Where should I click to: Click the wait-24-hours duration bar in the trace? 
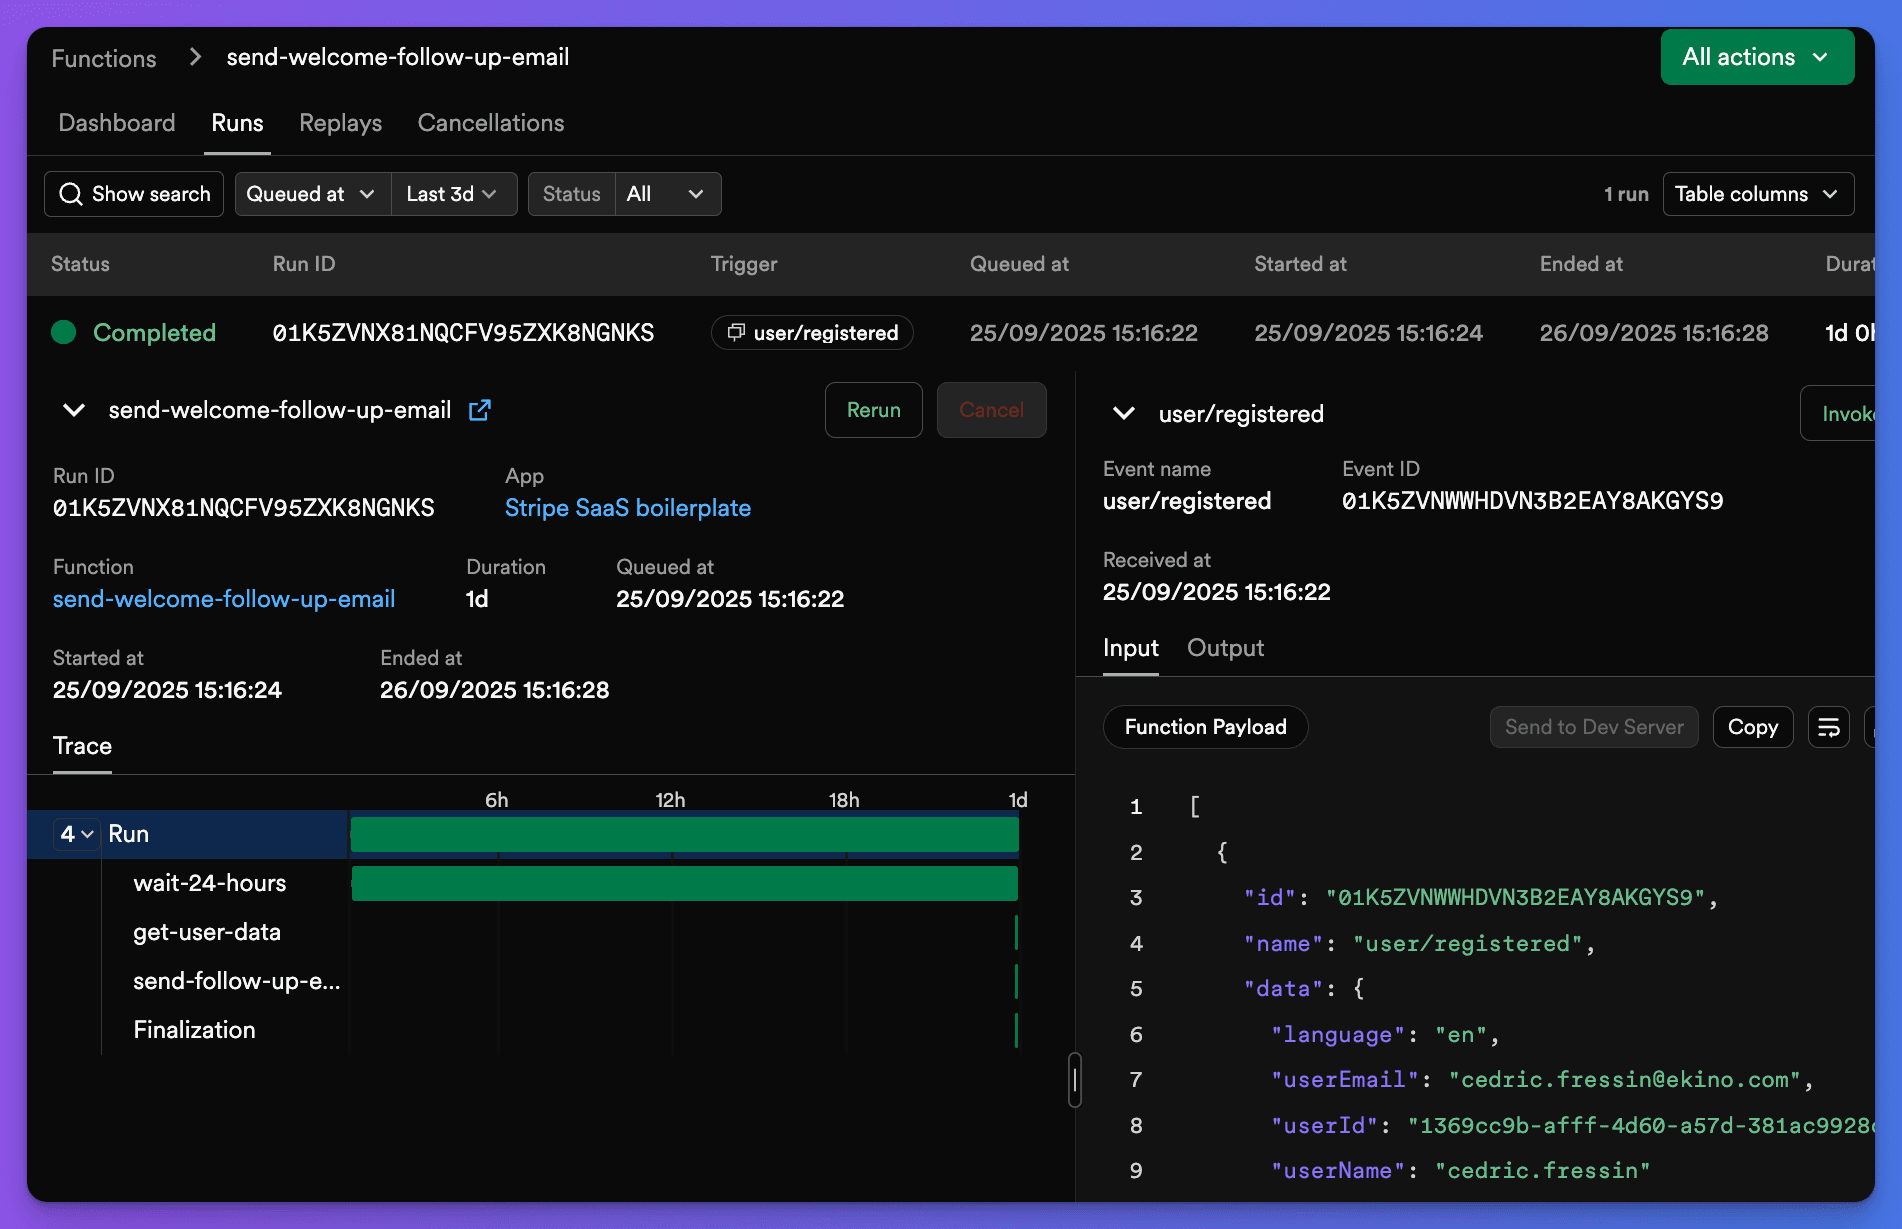684,883
